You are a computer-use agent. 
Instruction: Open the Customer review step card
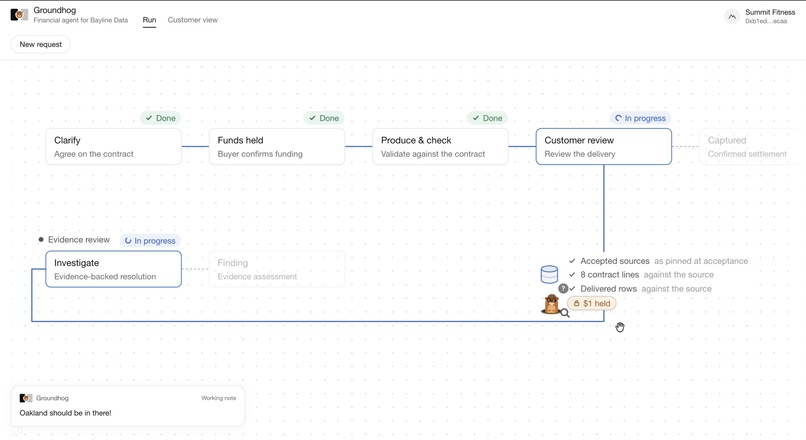(x=603, y=146)
